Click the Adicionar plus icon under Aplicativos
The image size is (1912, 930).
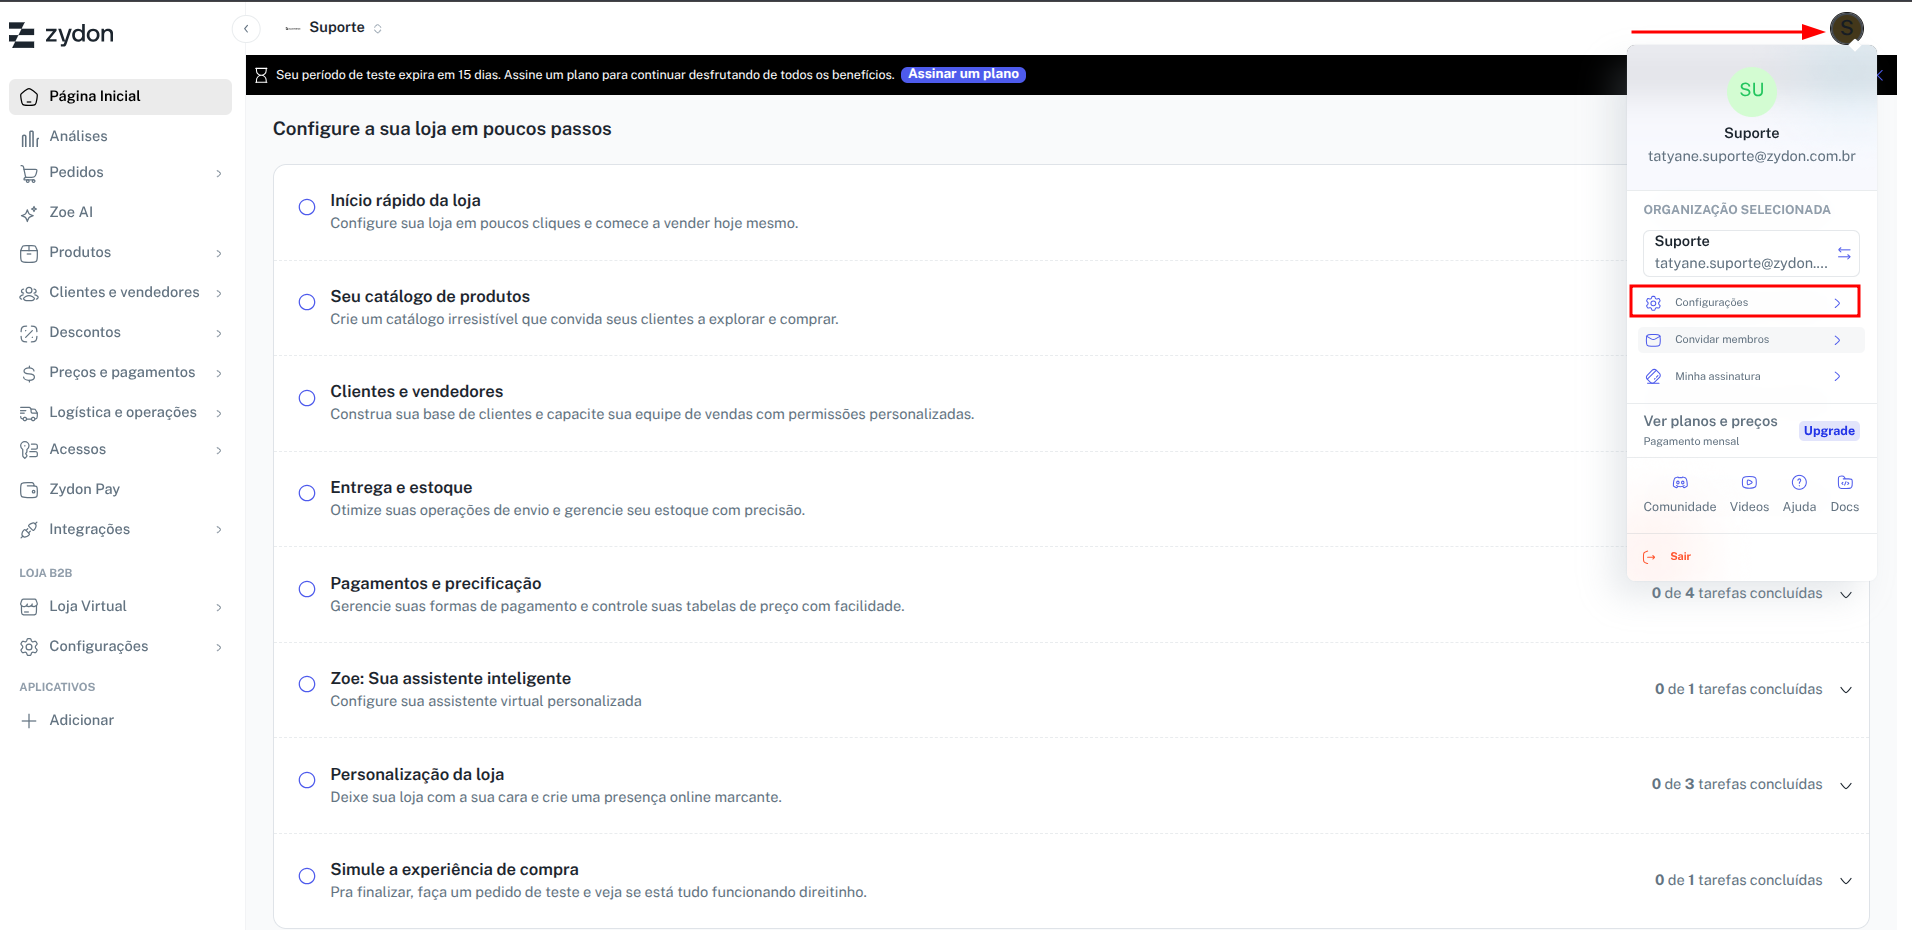[29, 721]
